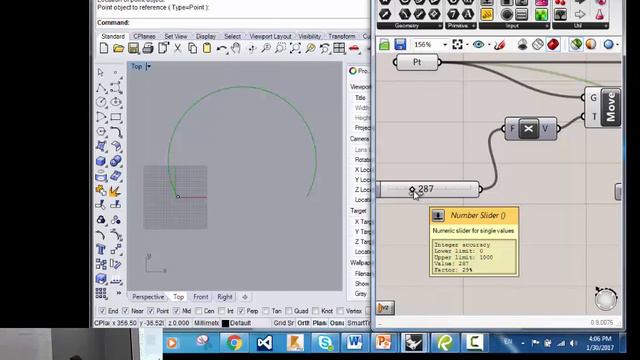Cut selection with the scissors icon
Screen dimensions: 640x360
[178, 49]
